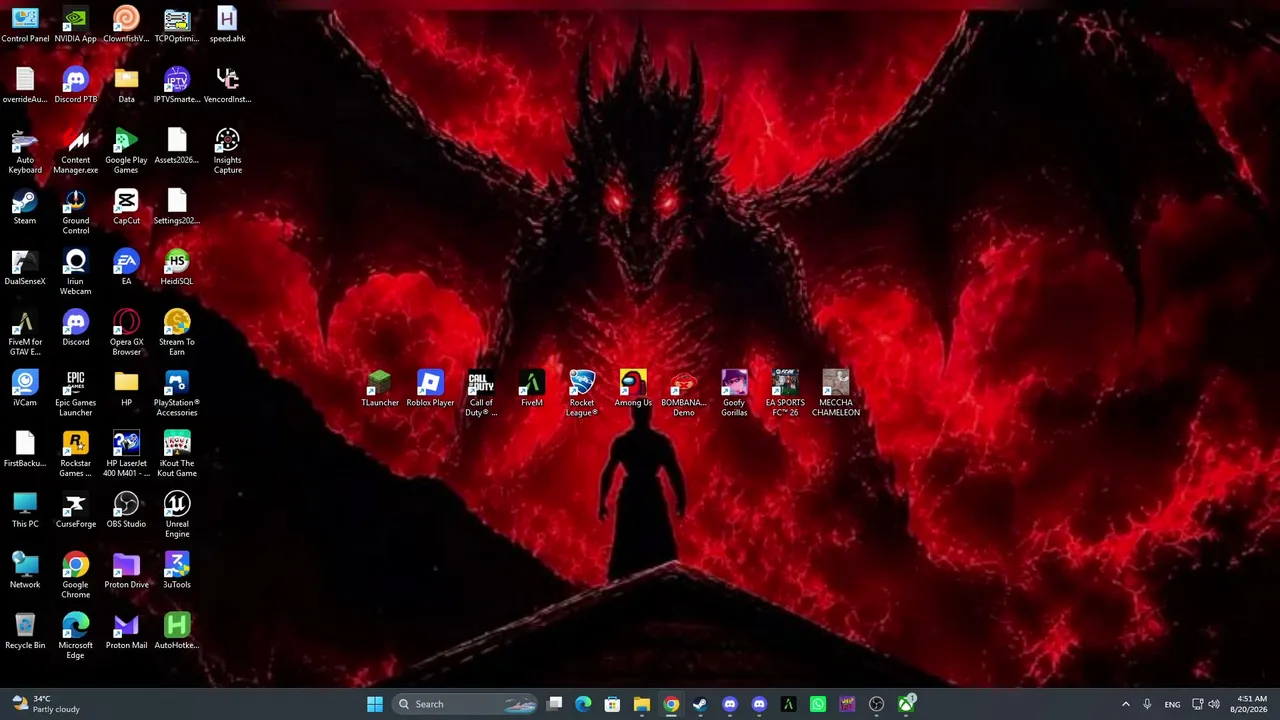The image size is (1280, 720).
Task: Select the Among Us desktop icon
Action: 633,390
